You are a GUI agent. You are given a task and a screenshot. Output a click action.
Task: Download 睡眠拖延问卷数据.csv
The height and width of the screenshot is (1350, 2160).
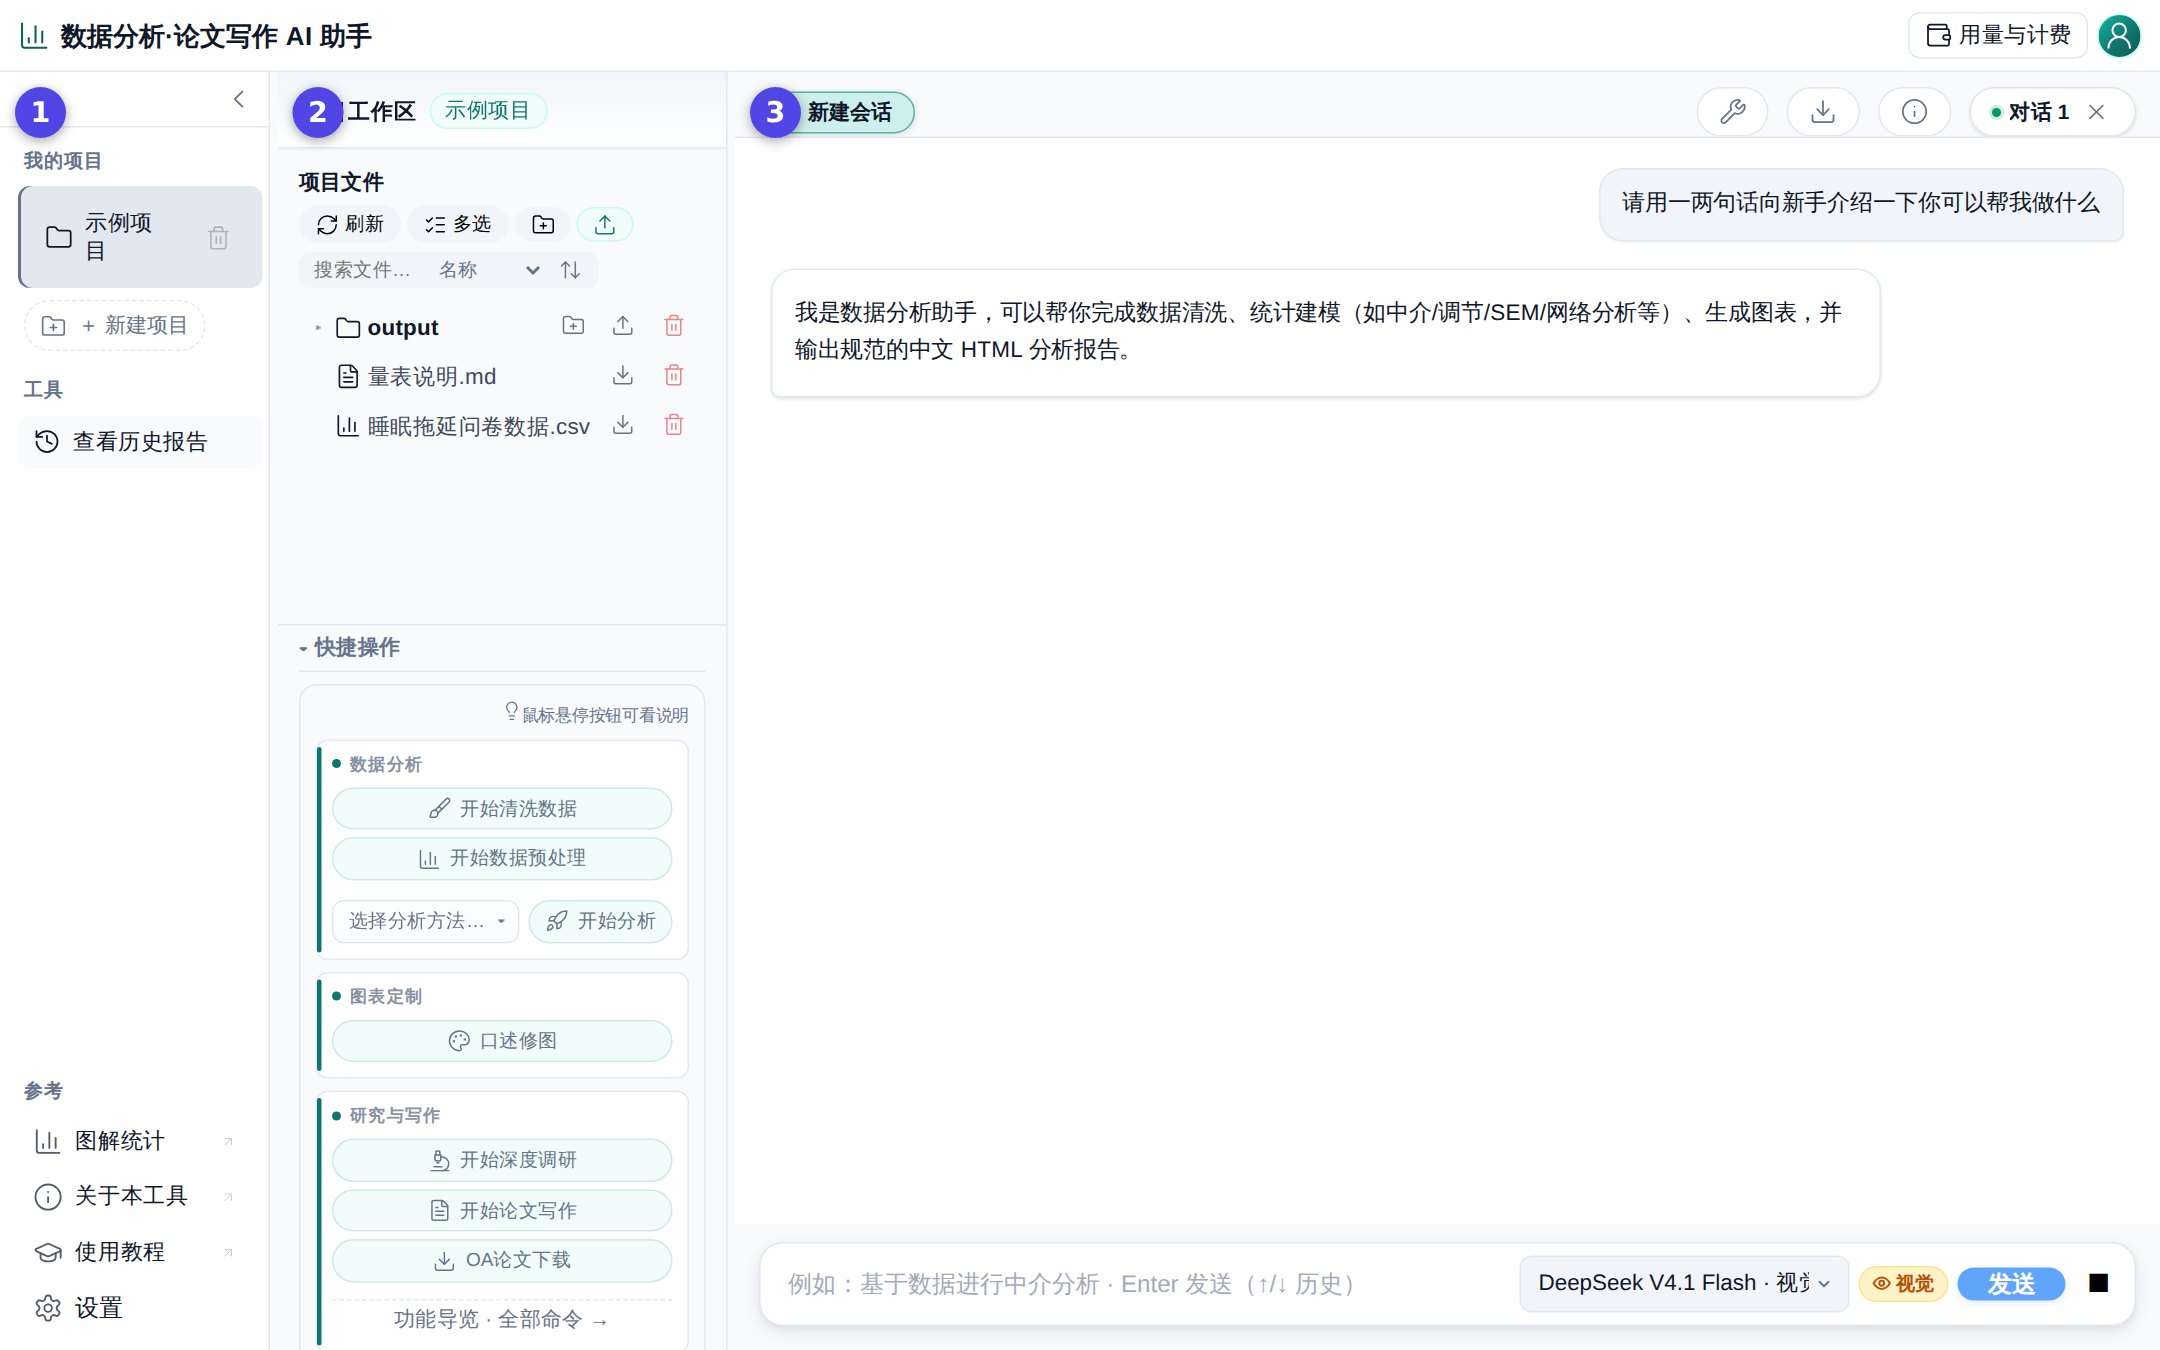[623, 426]
